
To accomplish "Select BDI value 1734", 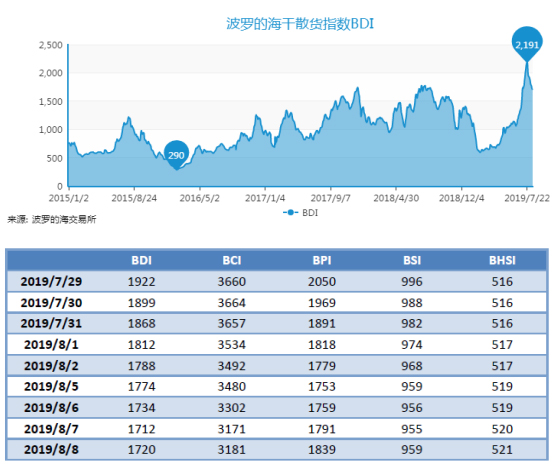I will point(141,408).
